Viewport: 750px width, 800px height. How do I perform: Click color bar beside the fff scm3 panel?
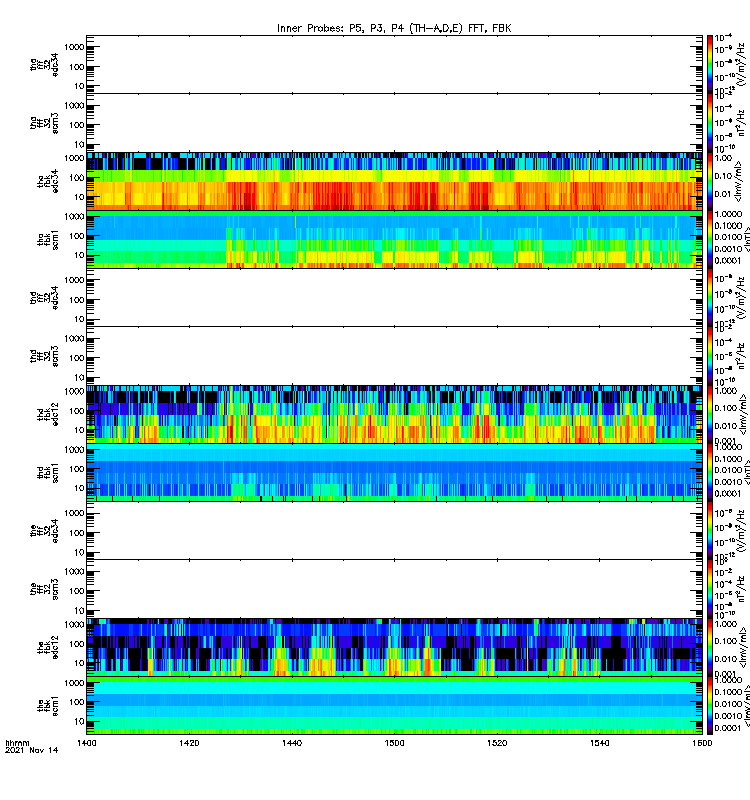(710, 589)
